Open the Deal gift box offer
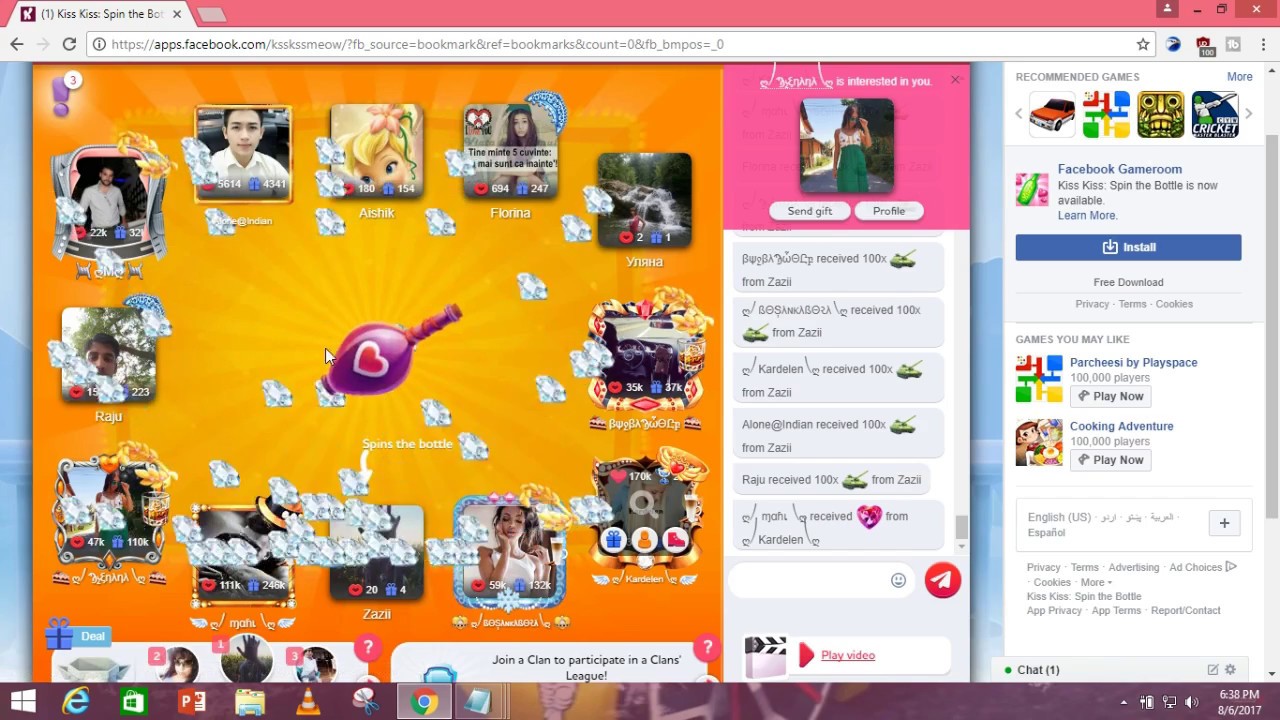 click(75, 635)
